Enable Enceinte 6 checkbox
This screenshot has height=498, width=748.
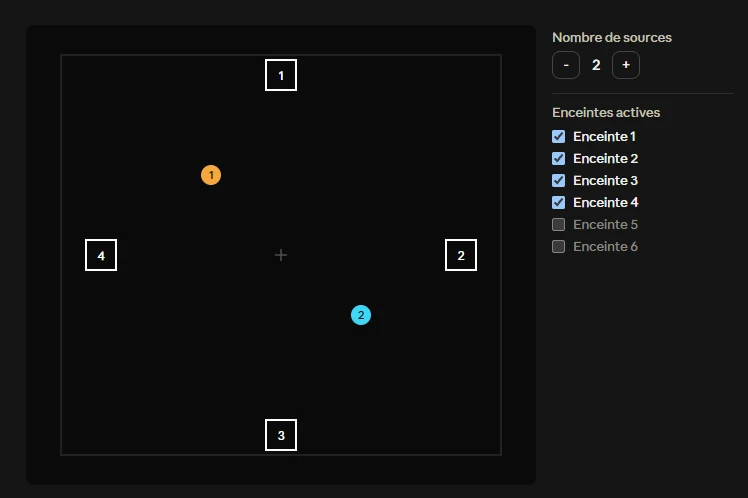pyautogui.click(x=559, y=247)
